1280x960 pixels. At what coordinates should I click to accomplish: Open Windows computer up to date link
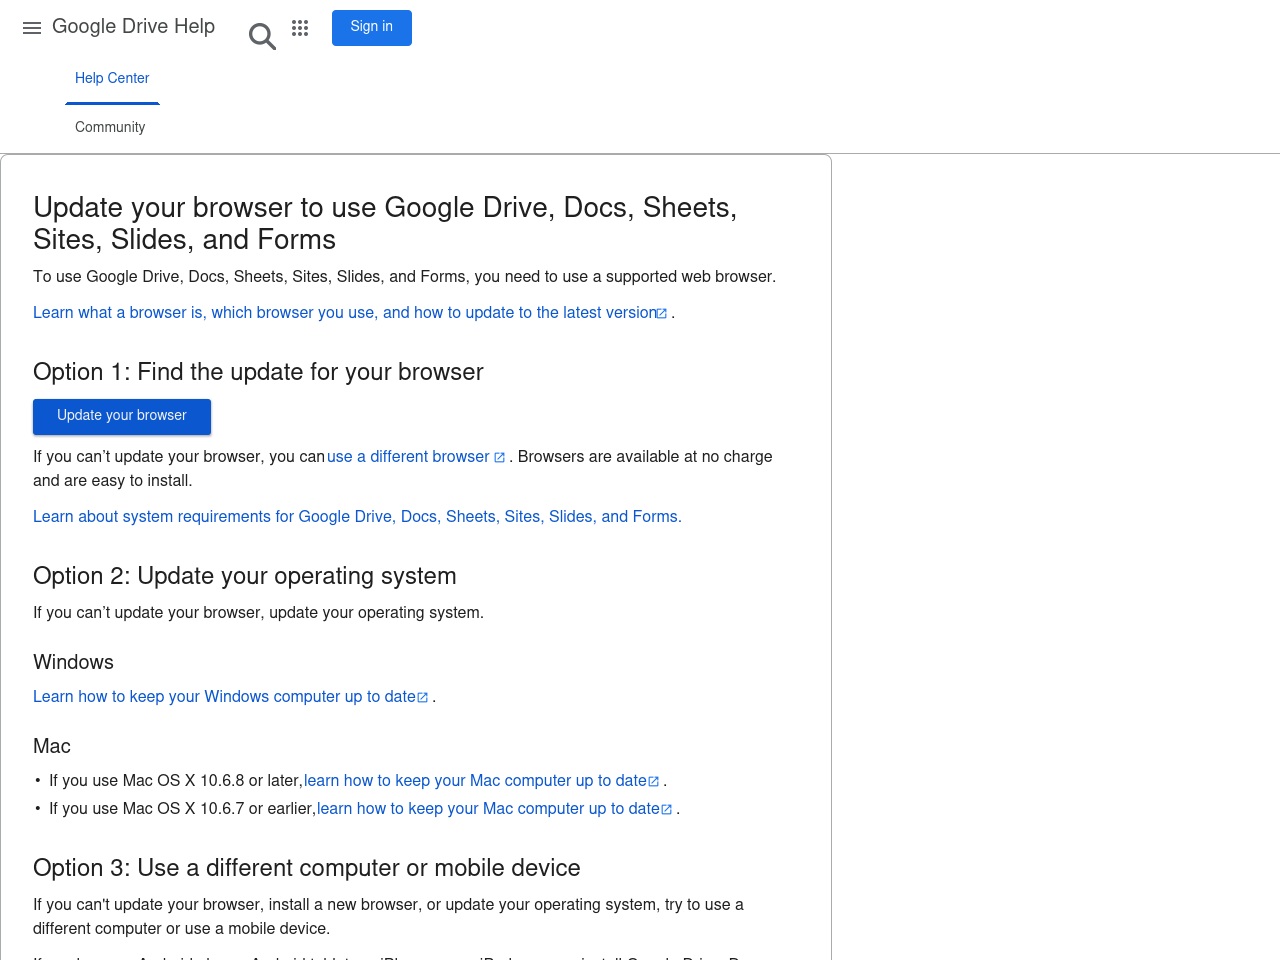tap(231, 697)
